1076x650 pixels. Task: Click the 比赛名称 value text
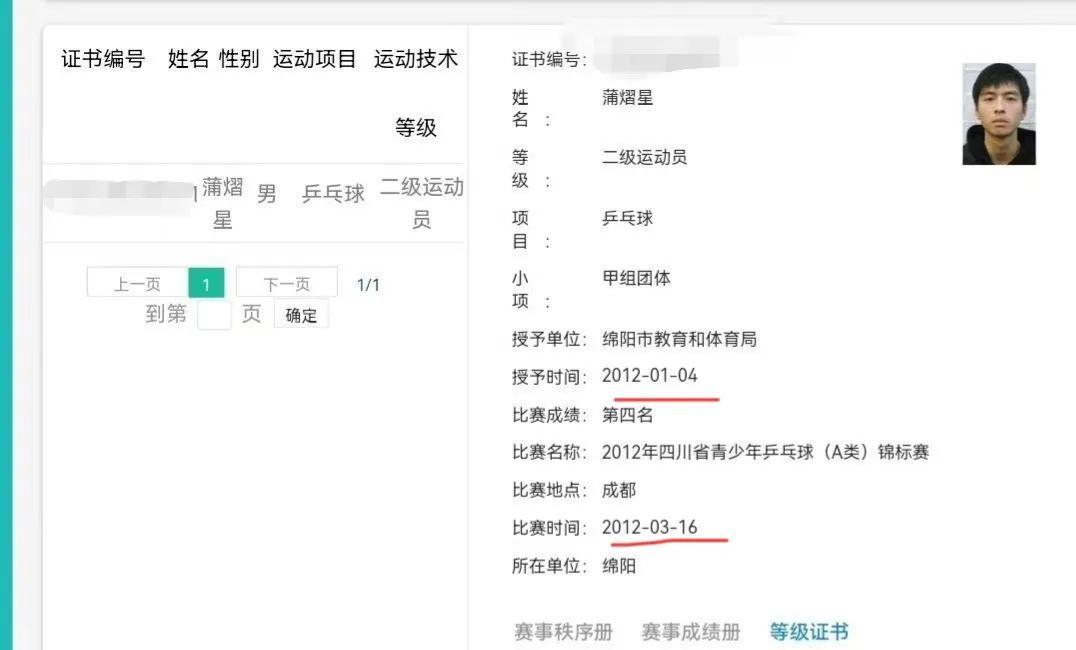pos(765,452)
